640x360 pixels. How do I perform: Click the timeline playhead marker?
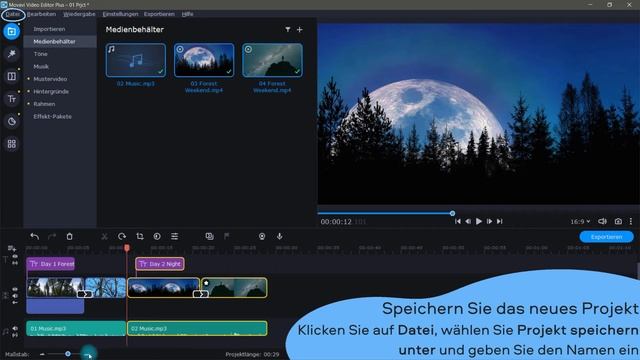(127, 248)
